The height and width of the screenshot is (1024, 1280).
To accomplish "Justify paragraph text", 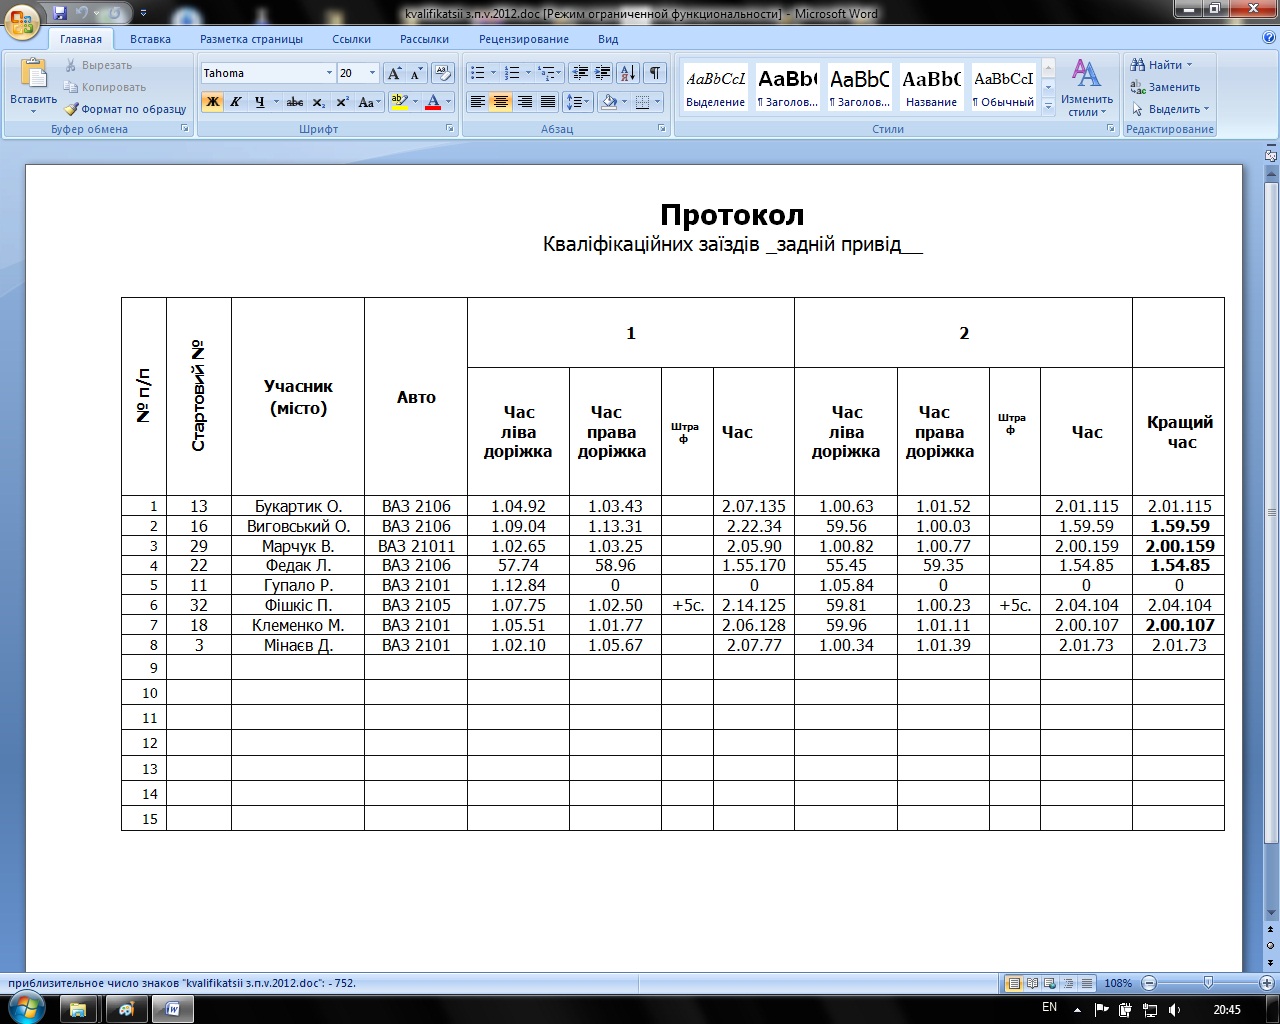I will 547,102.
